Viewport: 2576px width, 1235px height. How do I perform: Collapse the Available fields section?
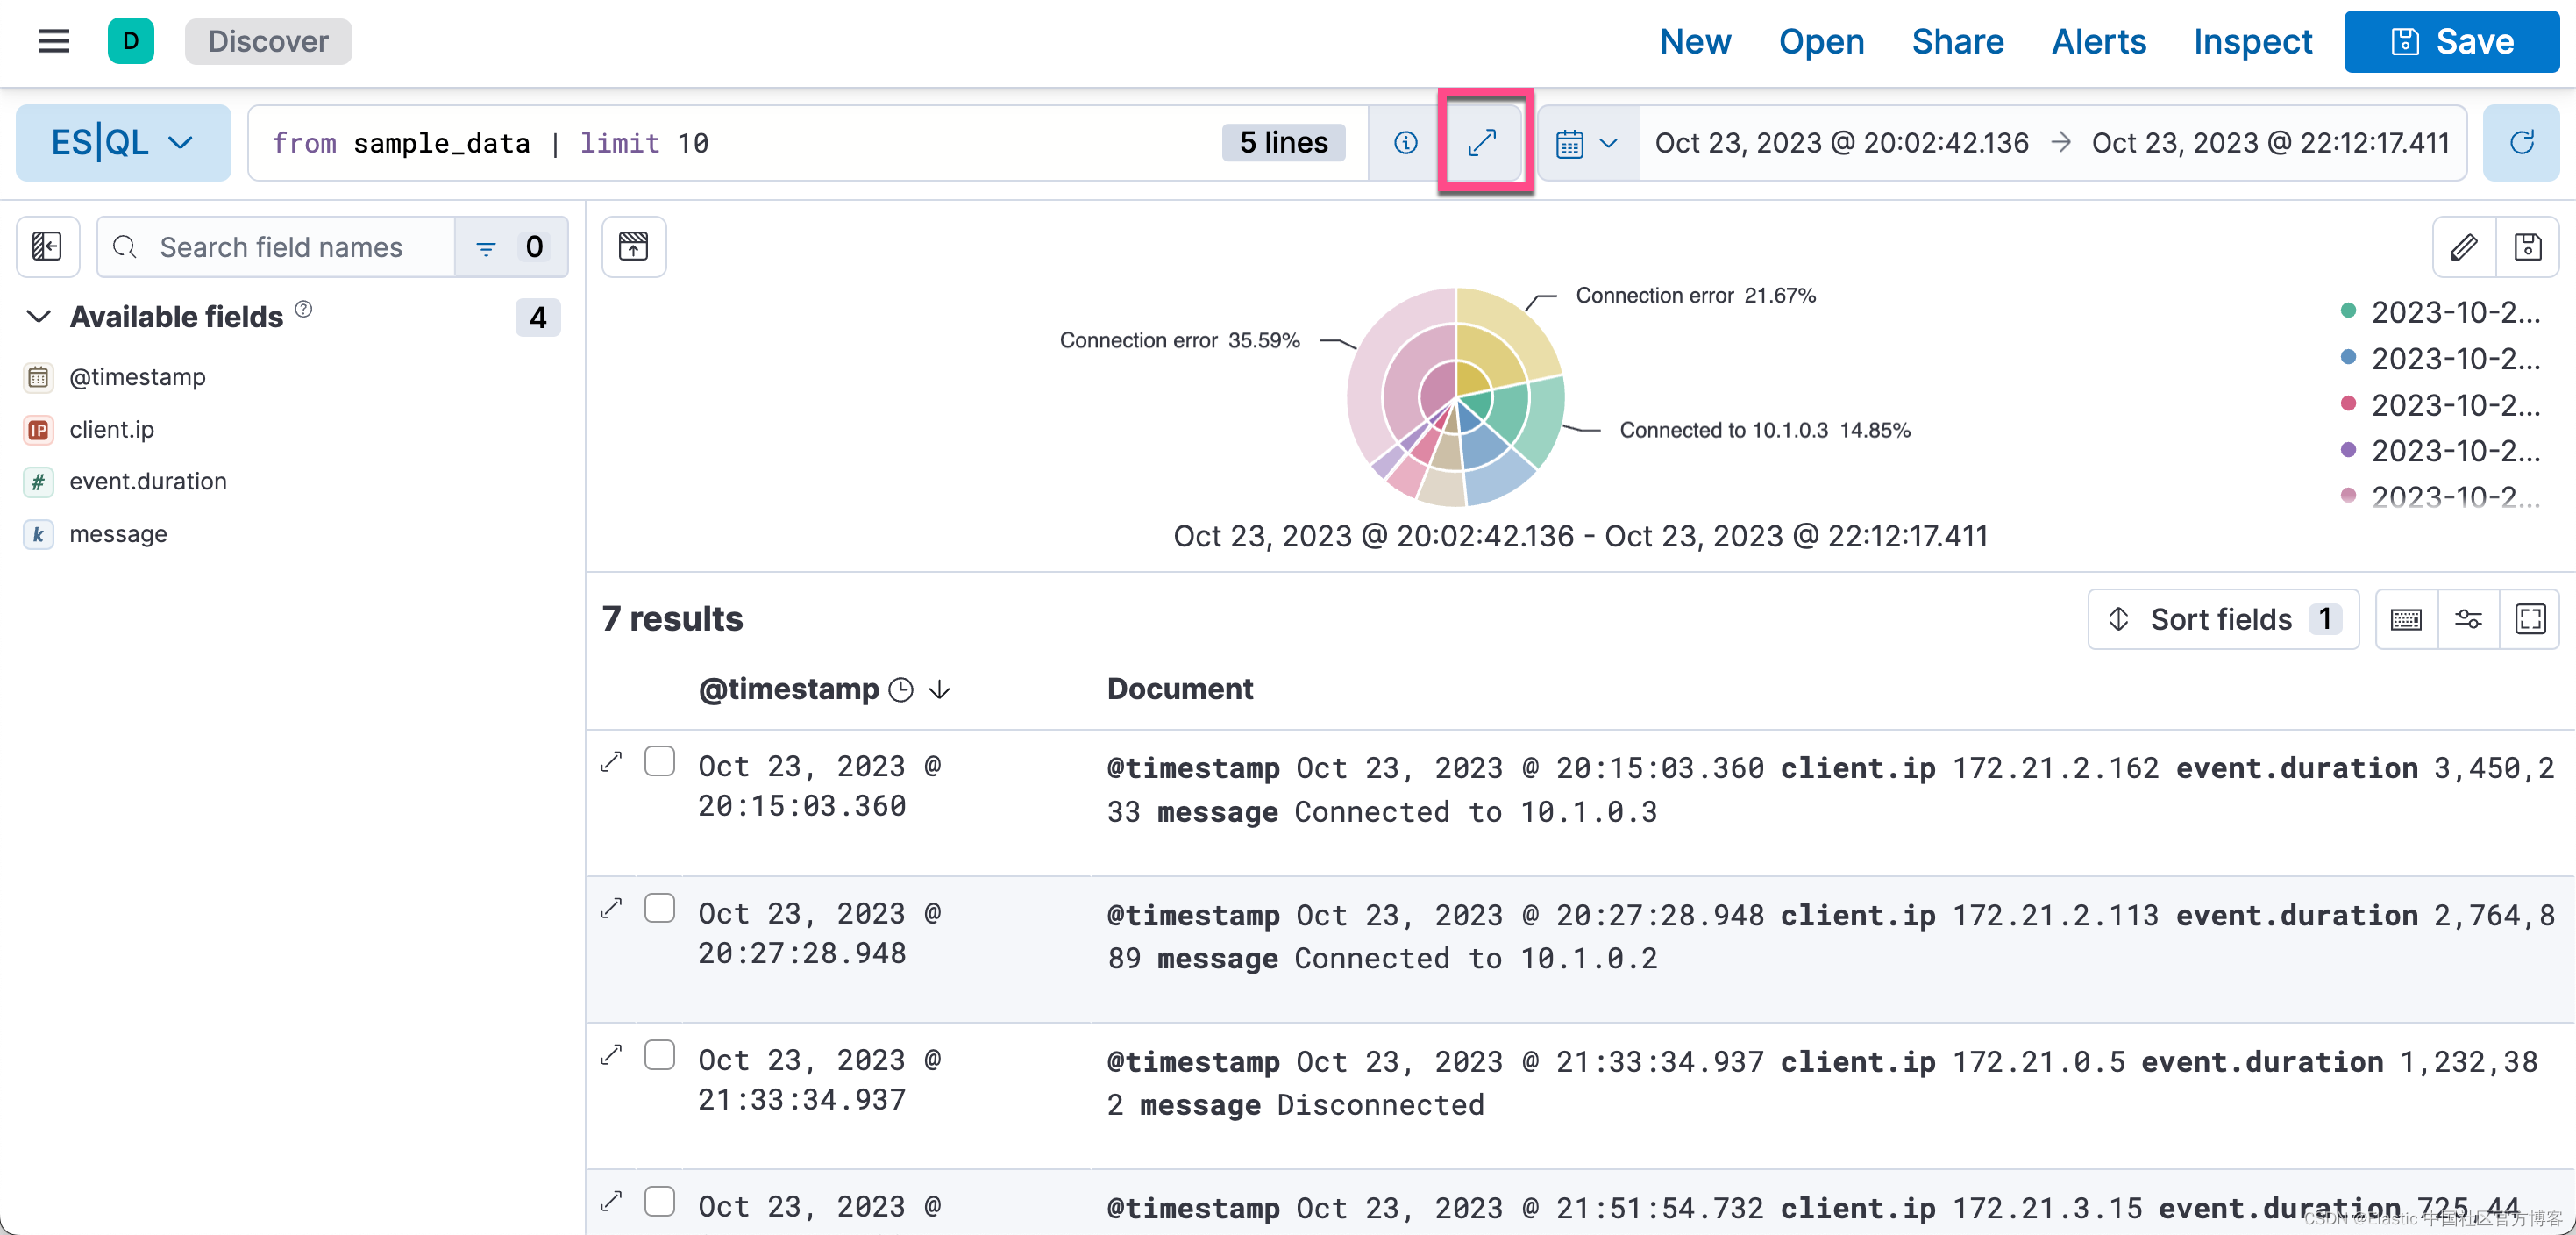click(x=38, y=317)
